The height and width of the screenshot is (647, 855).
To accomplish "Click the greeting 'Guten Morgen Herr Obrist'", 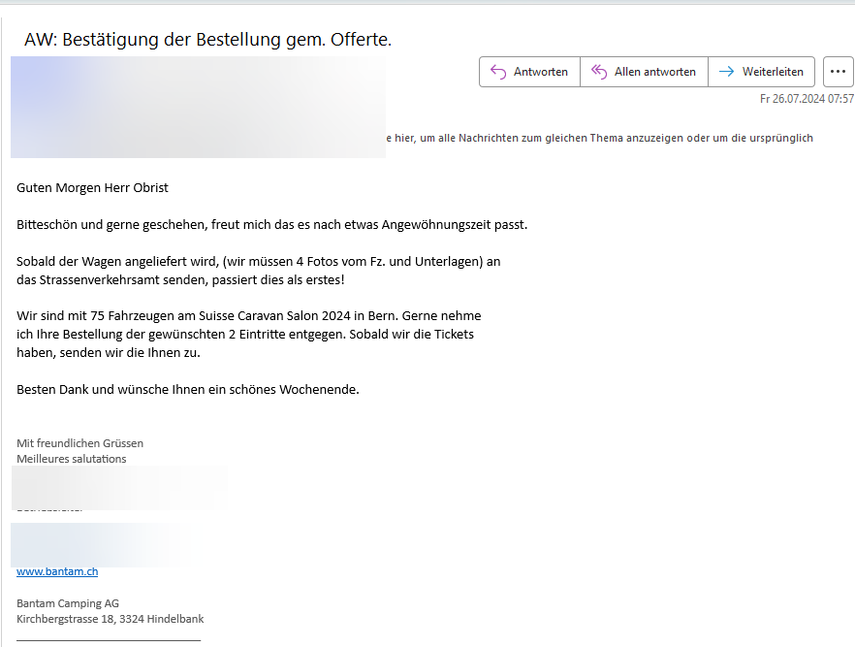I will click(x=93, y=187).
